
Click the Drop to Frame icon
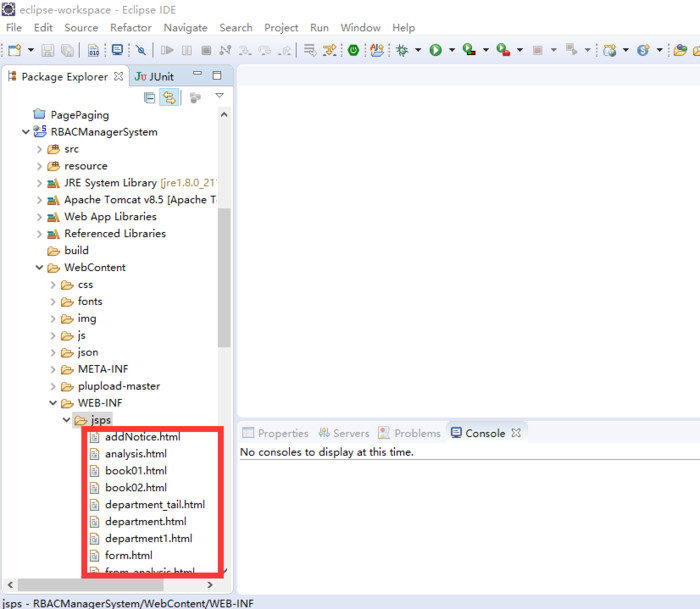[x=310, y=50]
